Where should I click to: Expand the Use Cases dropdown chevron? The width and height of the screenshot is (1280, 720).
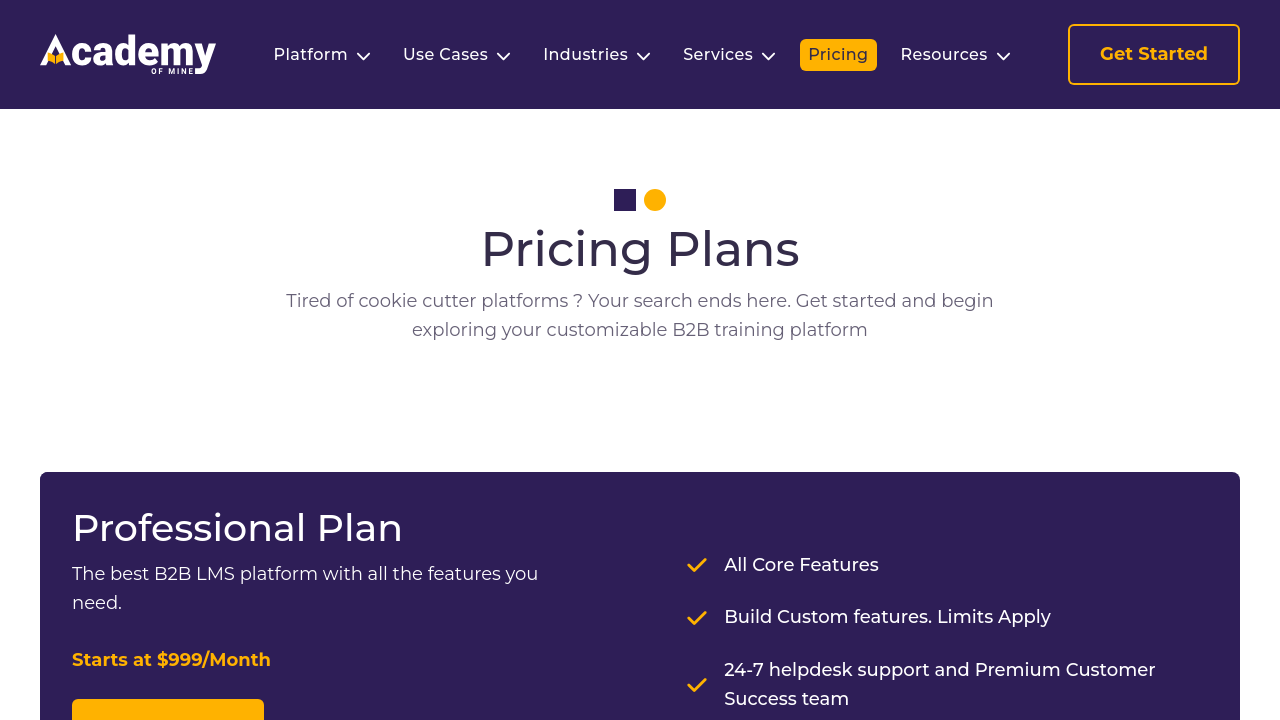click(x=504, y=56)
